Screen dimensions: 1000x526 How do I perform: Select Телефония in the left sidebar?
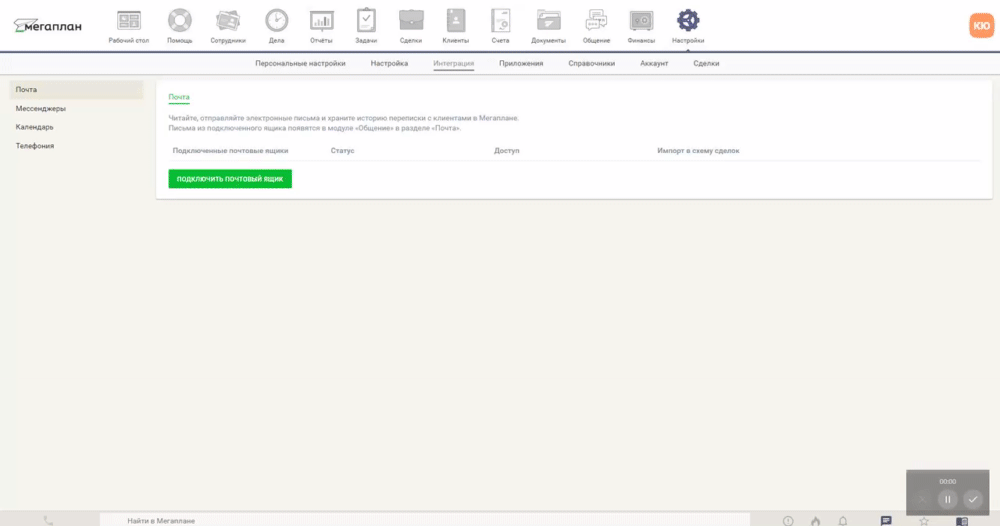tap(35, 145)
